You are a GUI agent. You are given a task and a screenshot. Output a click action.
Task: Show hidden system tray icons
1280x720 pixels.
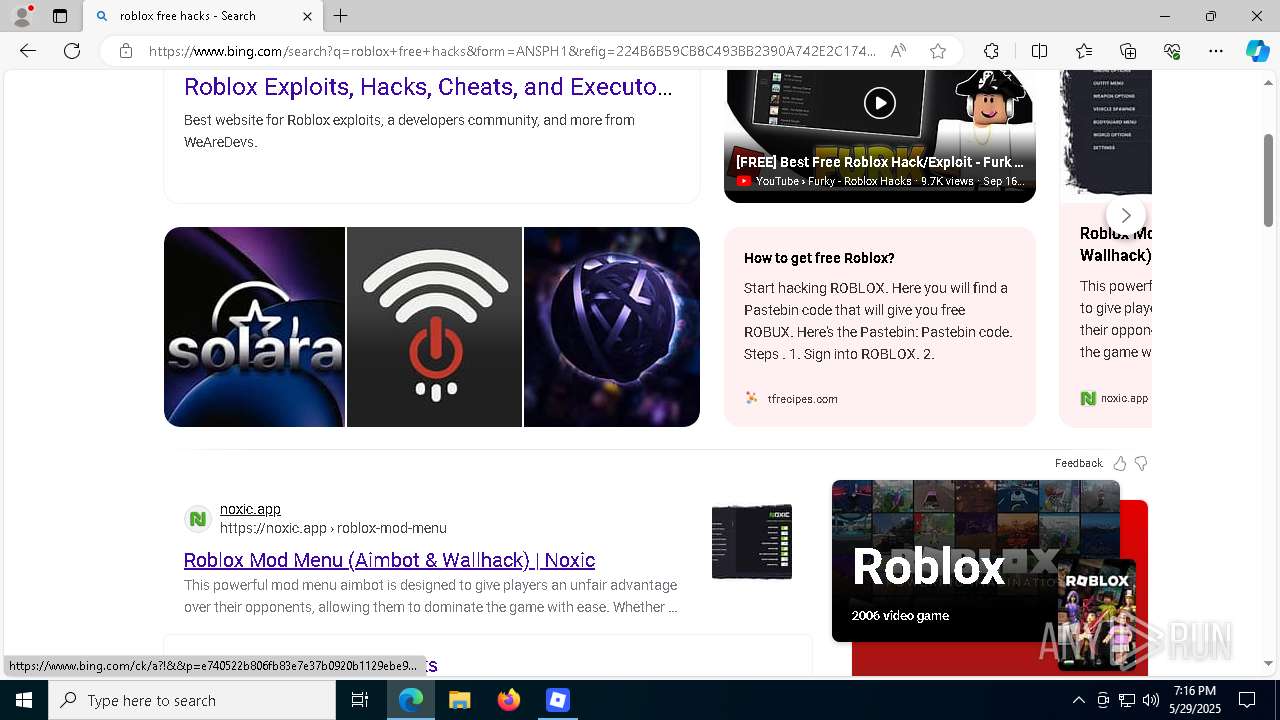pos(1078,700)
